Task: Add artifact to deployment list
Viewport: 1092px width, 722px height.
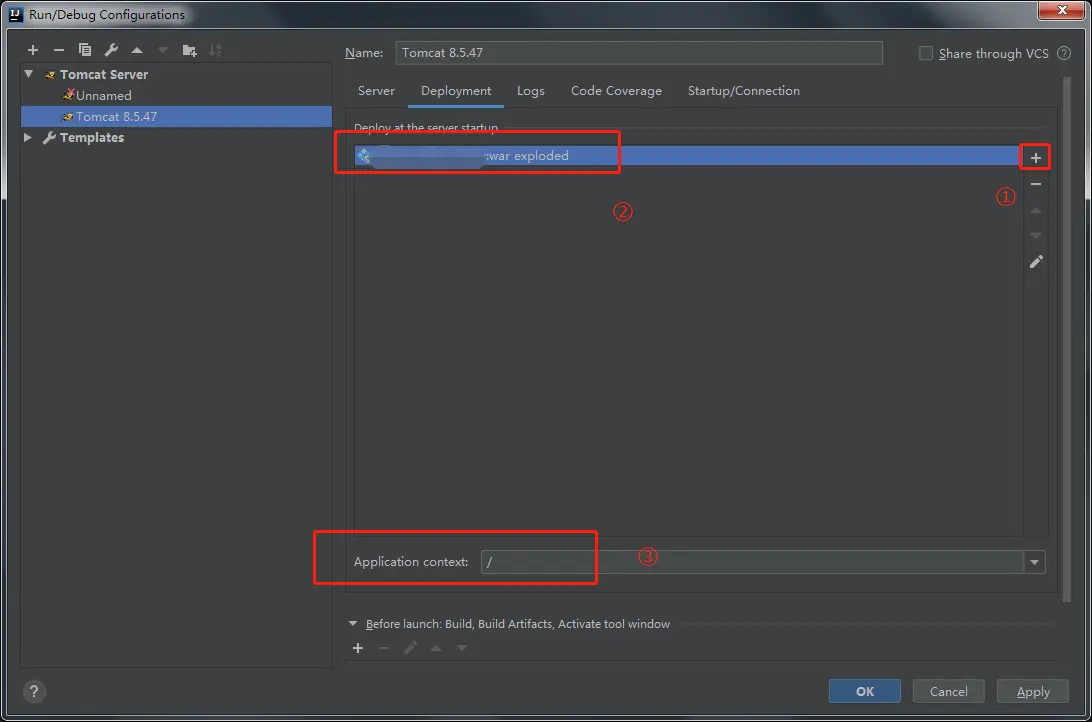Action: point(1036,158)
